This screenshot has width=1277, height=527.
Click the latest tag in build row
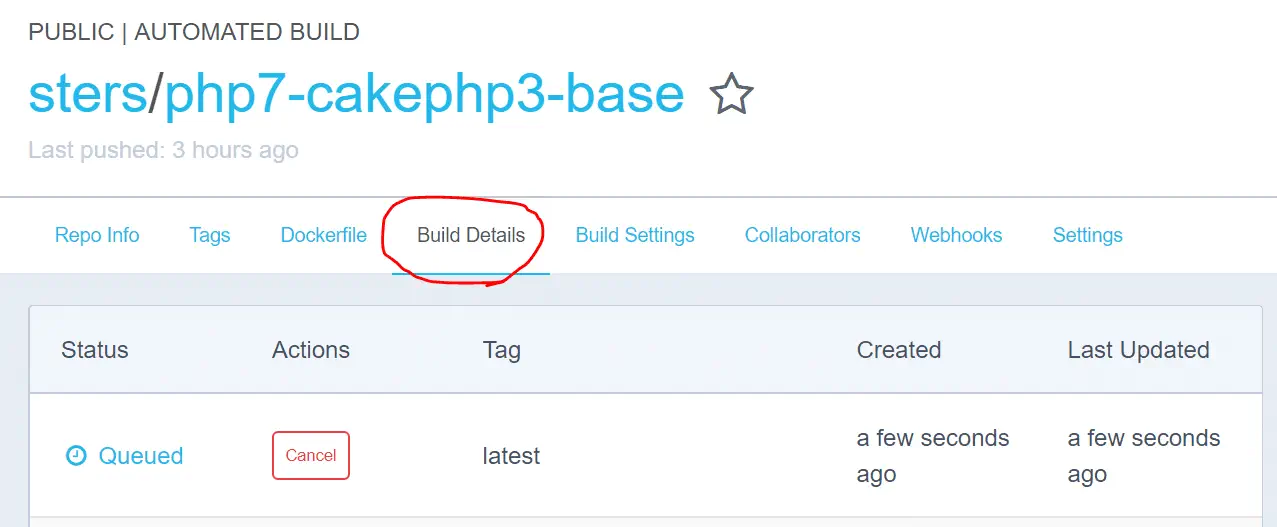[511, 456]
